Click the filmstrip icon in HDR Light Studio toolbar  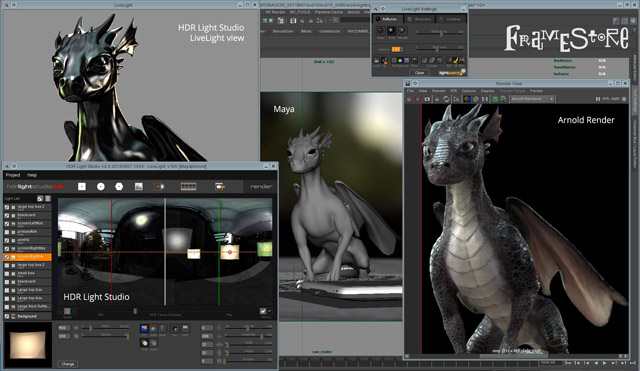pos(188,187)
